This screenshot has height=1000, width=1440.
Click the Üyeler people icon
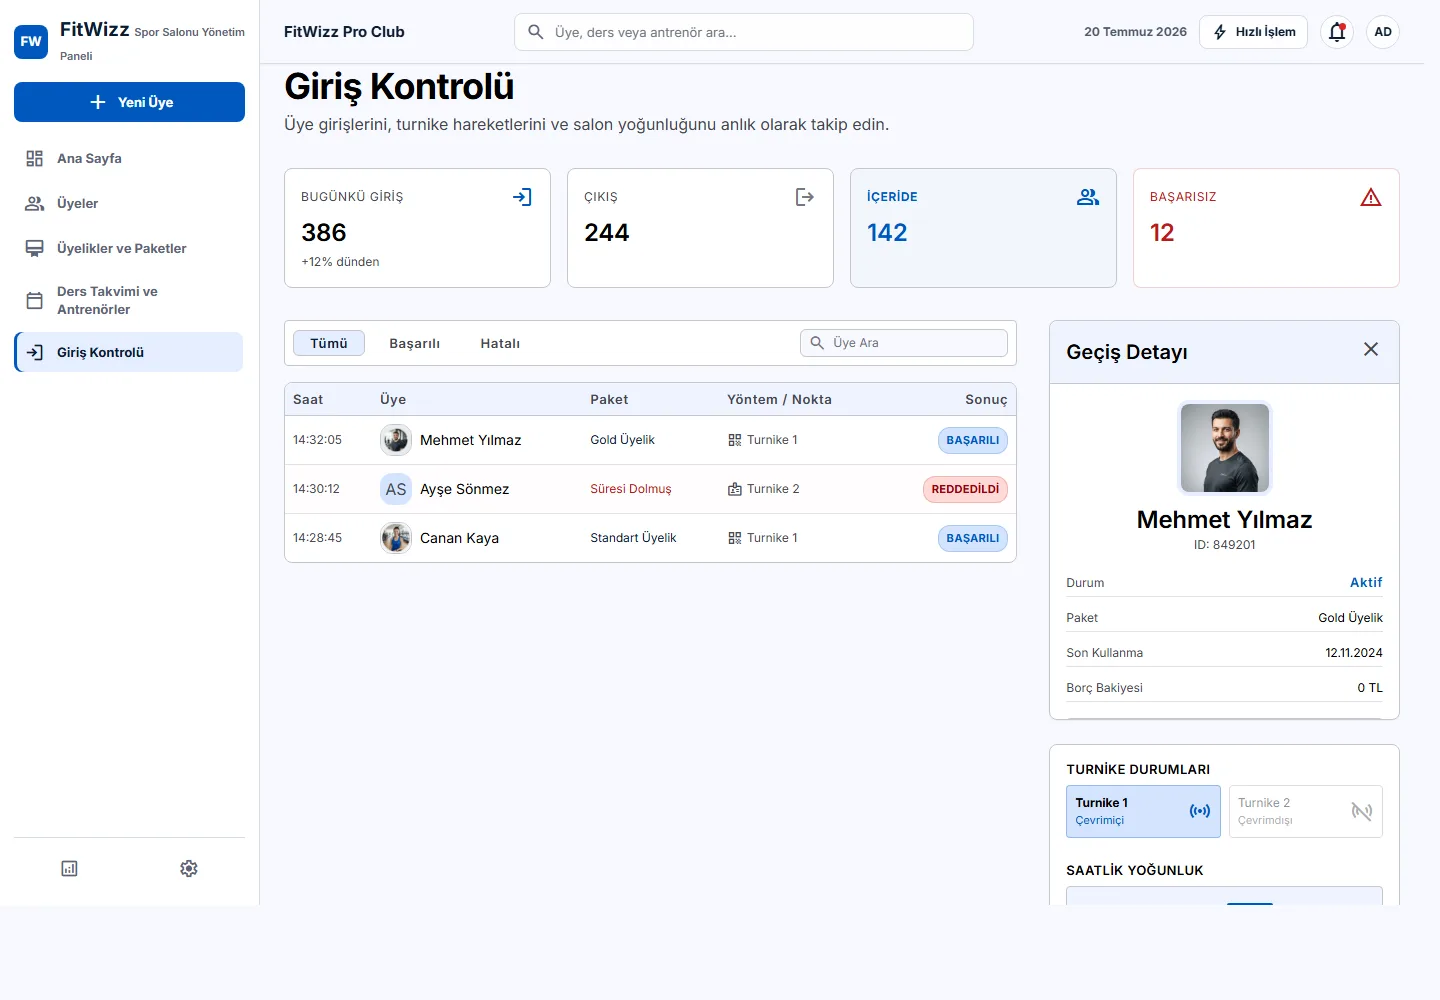point(35,203)
